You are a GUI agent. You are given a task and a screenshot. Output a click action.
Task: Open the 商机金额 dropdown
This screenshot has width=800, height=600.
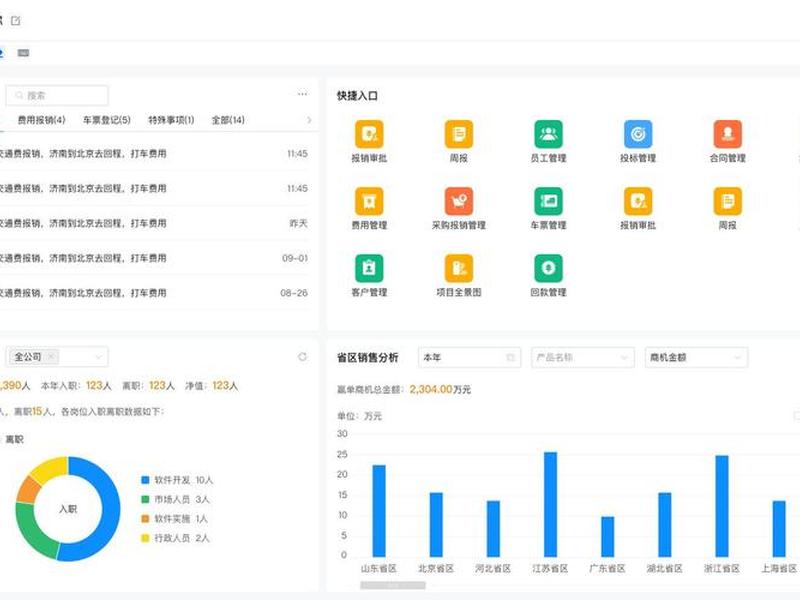696,358
